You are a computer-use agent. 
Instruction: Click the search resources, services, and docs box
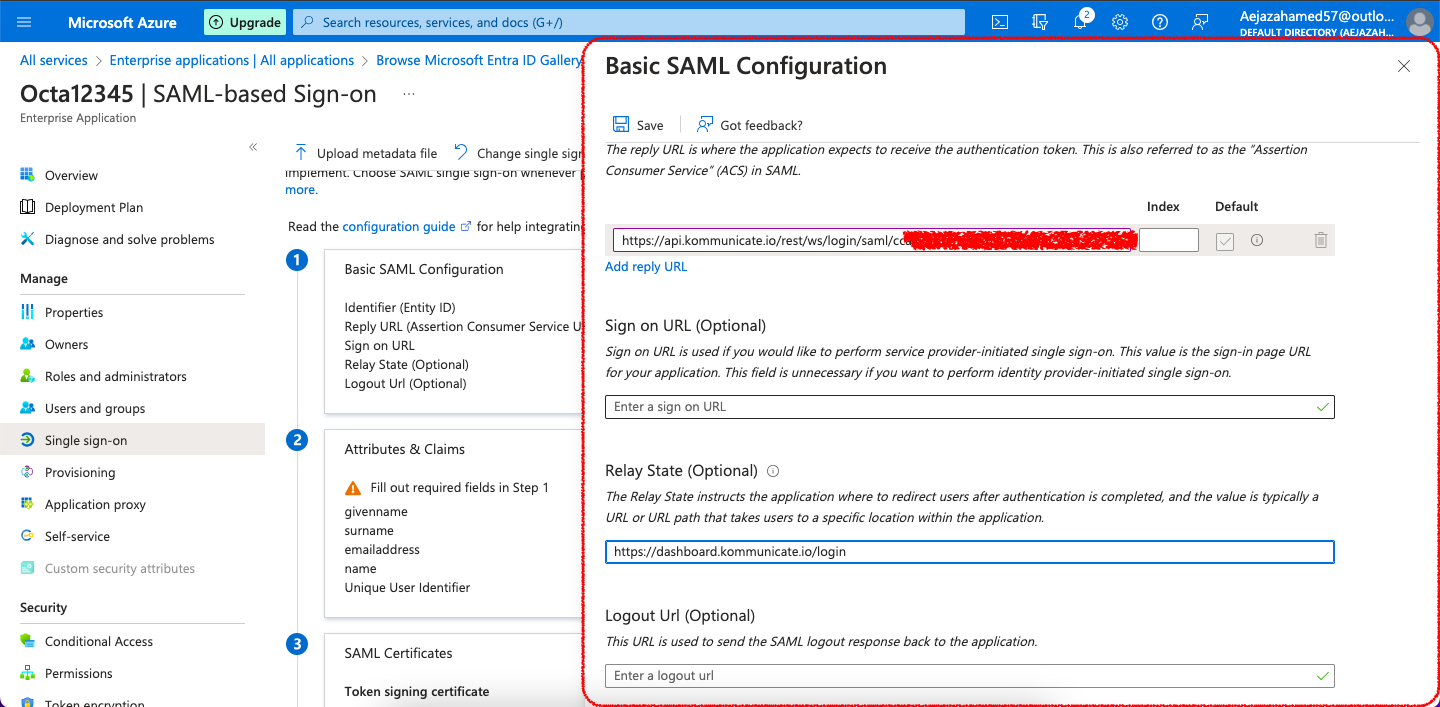pos(629,22)
